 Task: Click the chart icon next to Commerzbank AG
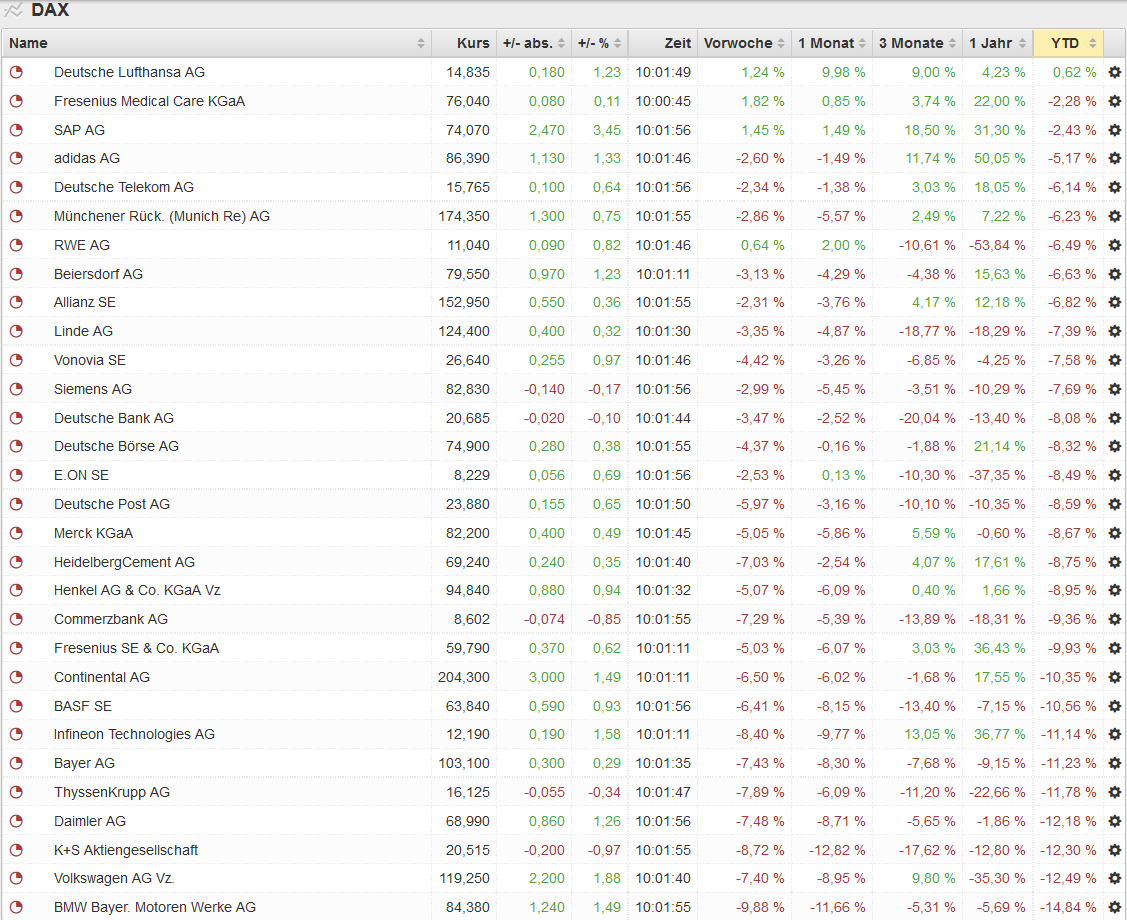(16, 619)
